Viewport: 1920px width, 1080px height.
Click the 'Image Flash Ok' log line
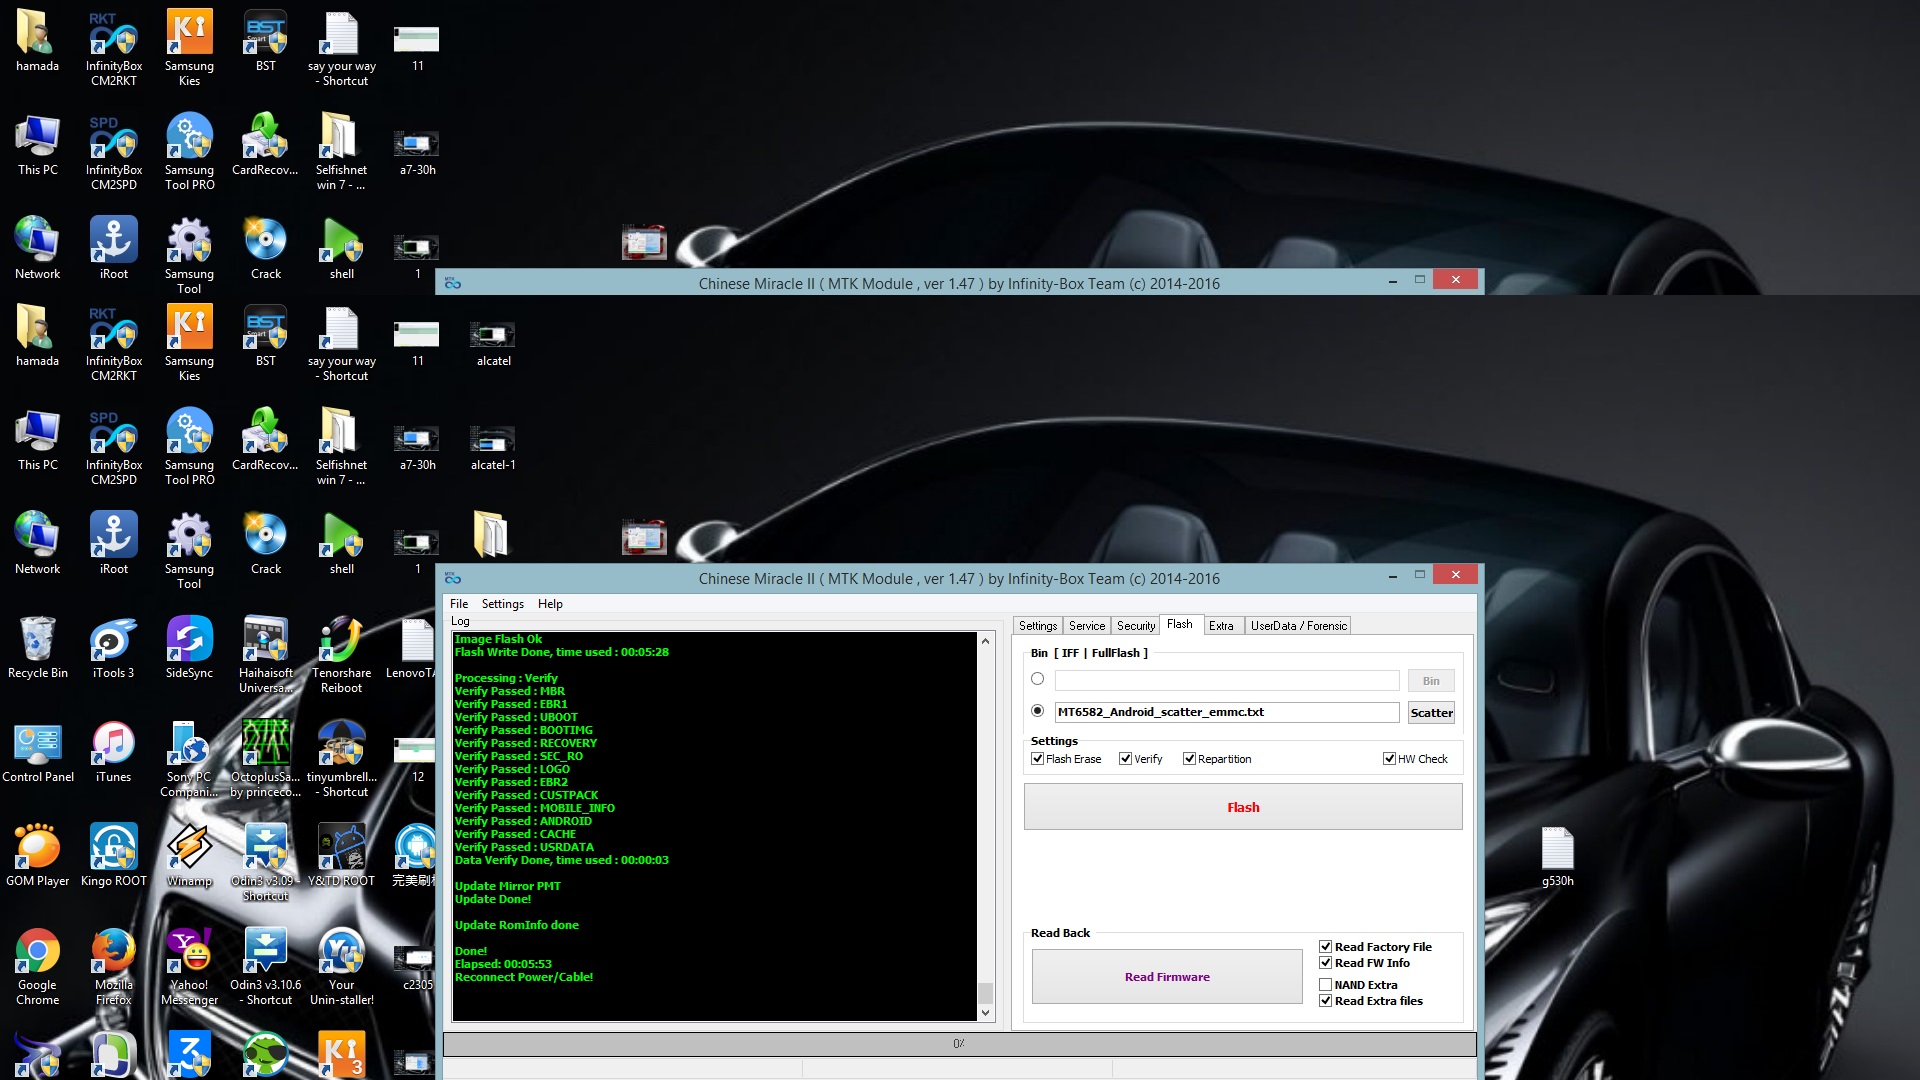[498, 639]
